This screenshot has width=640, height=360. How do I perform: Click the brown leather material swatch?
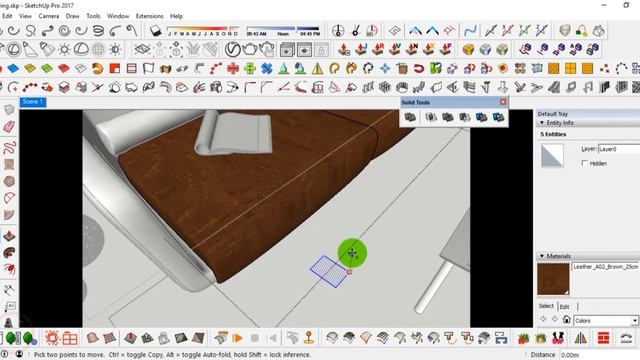tap(553, 279)
